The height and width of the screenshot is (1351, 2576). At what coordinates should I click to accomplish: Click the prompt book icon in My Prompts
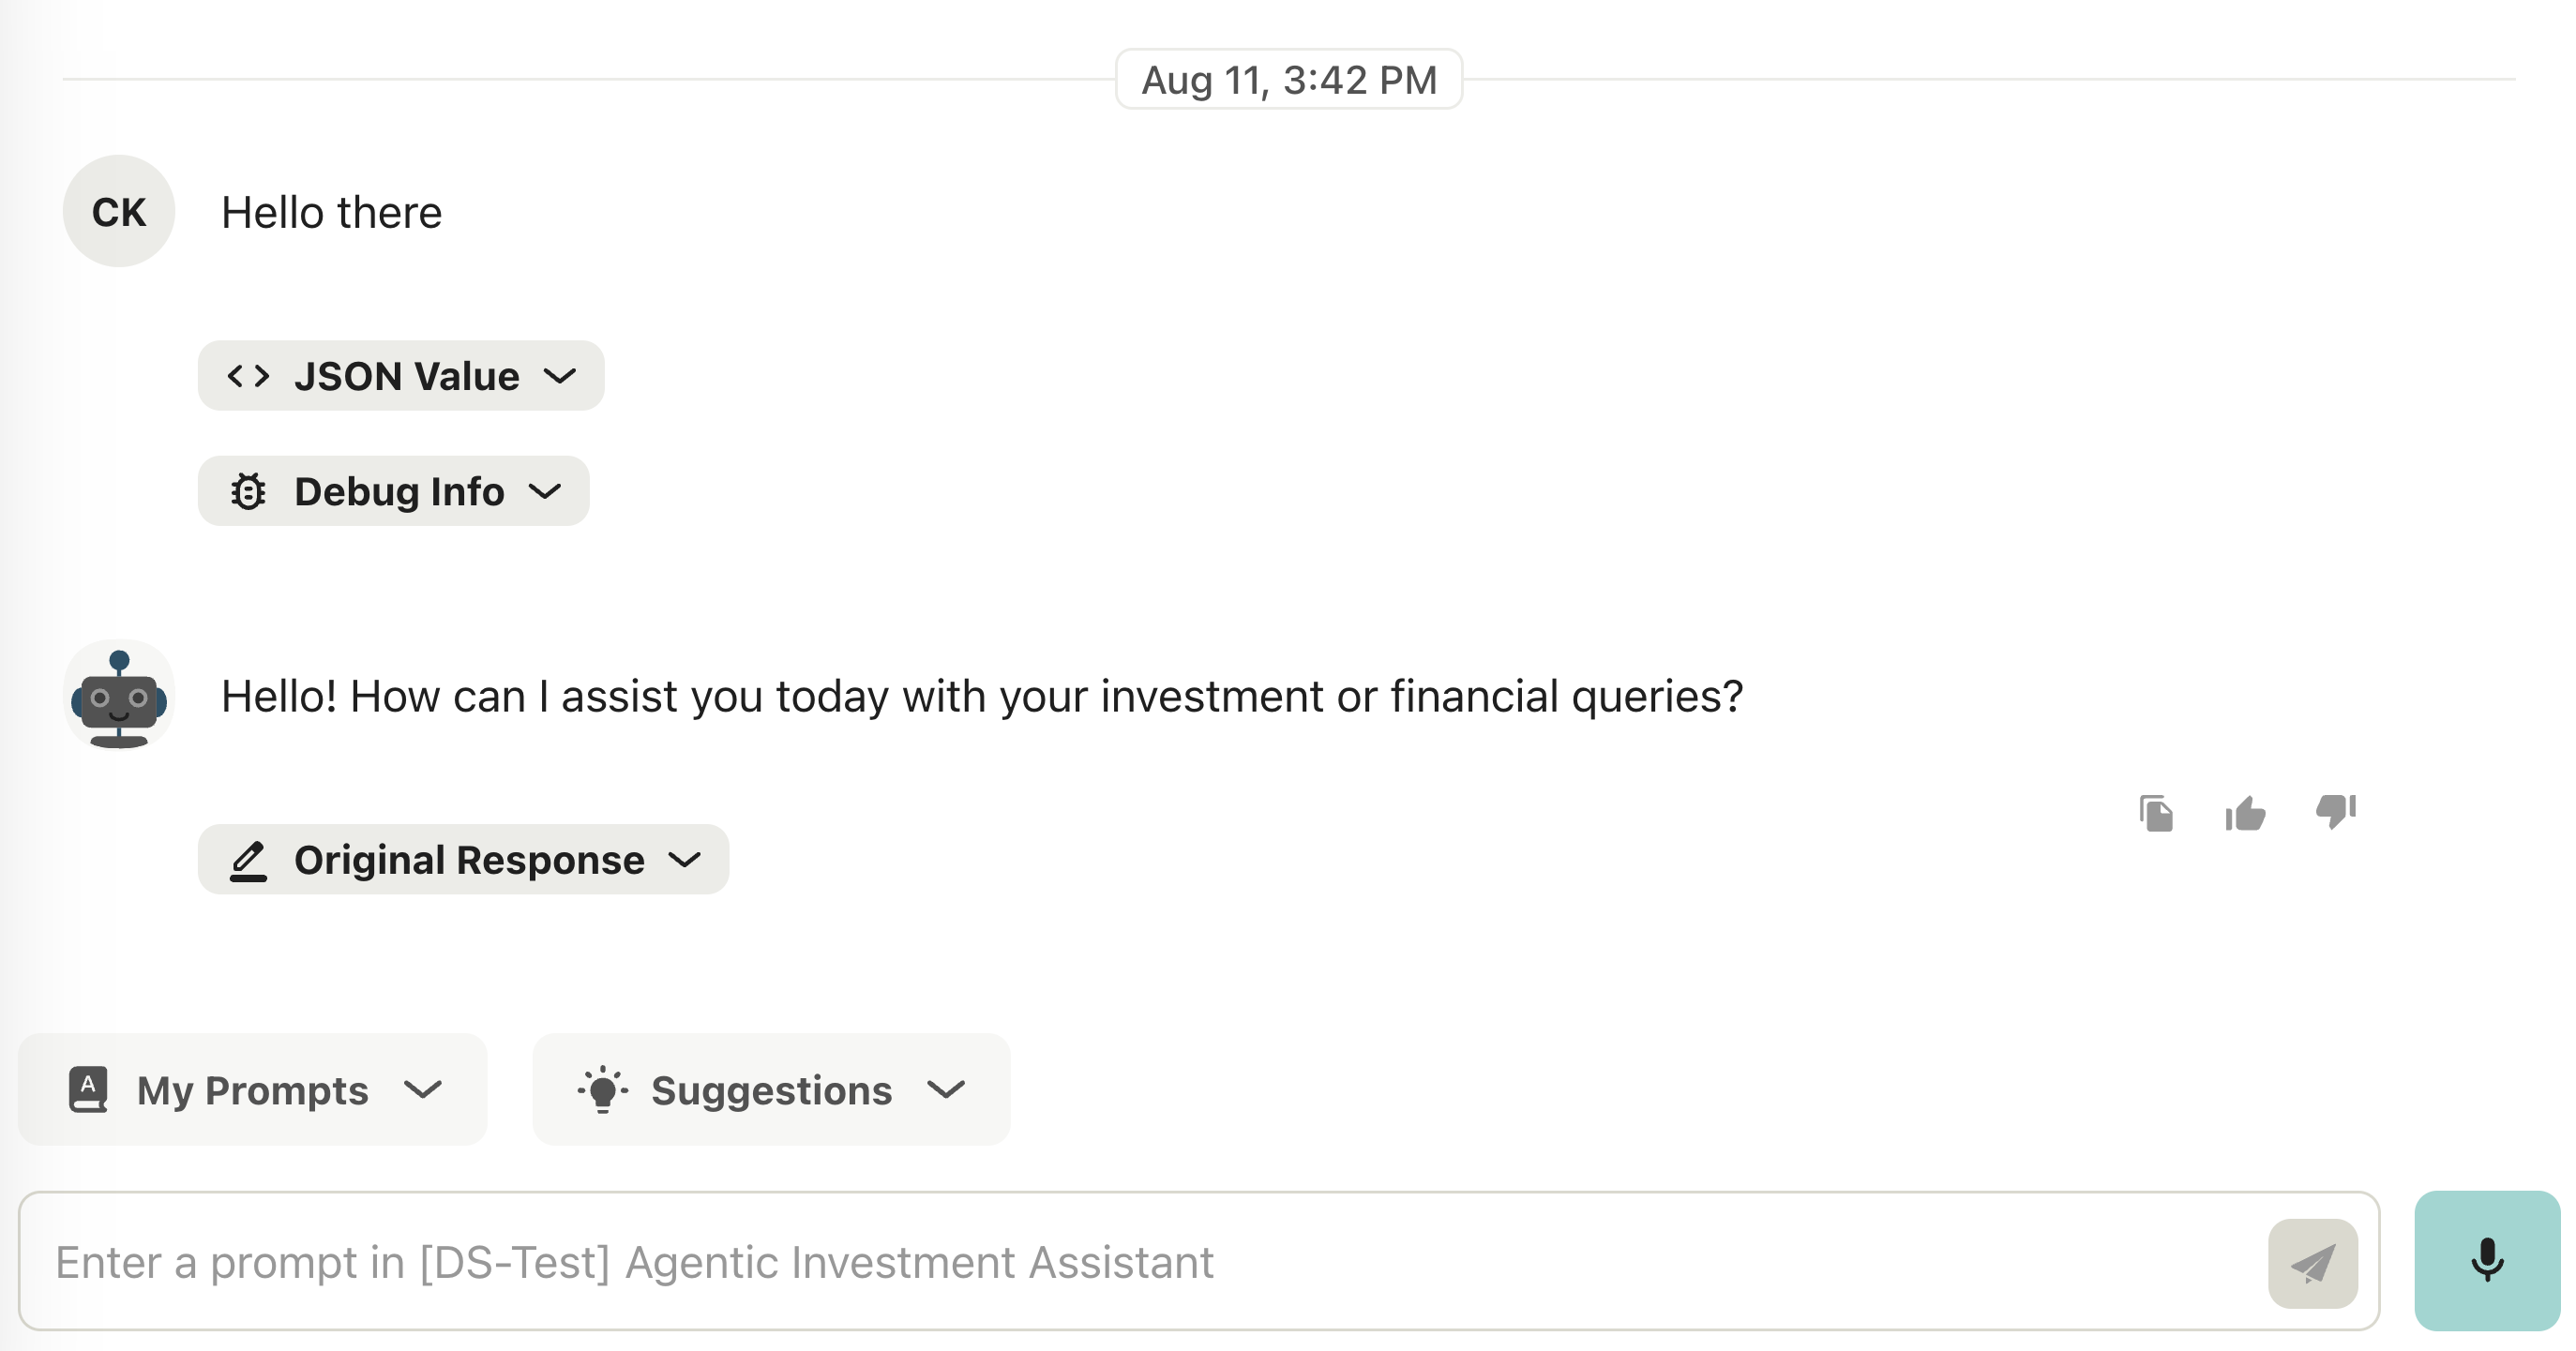point(88,1090)
